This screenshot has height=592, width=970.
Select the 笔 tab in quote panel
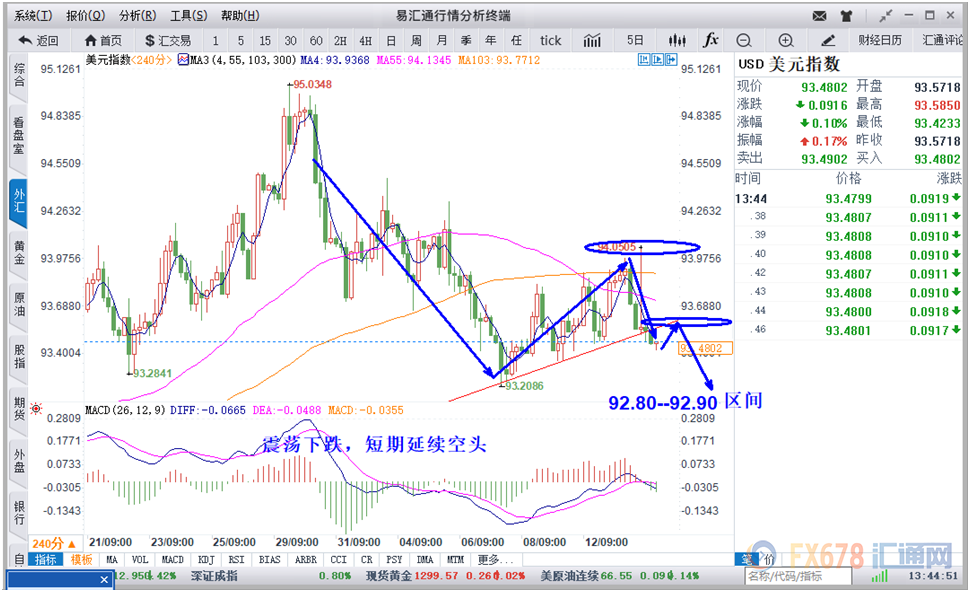747,560
